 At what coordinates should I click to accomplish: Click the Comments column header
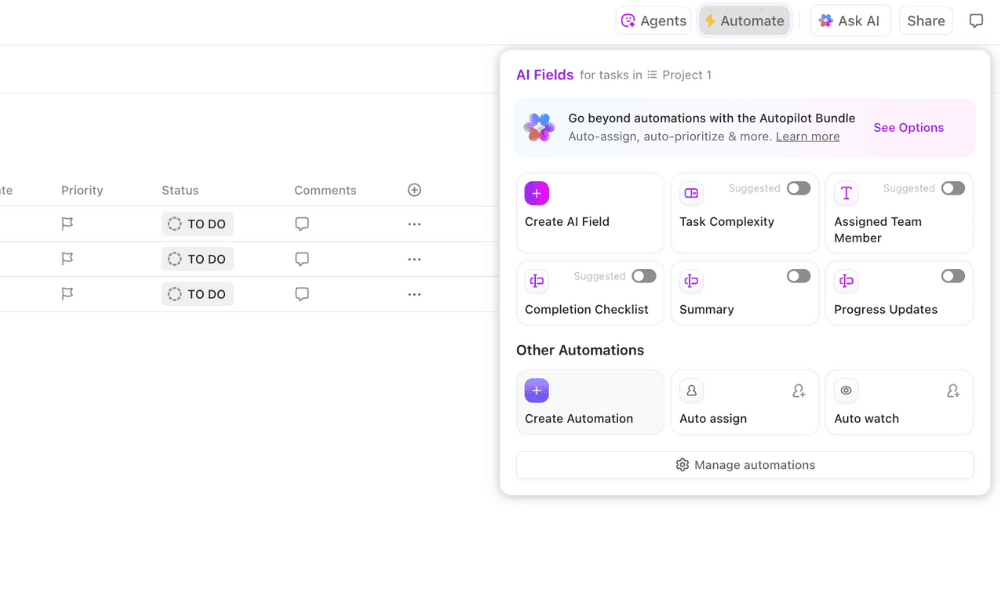pyautogui.click(x=325, y=190)
